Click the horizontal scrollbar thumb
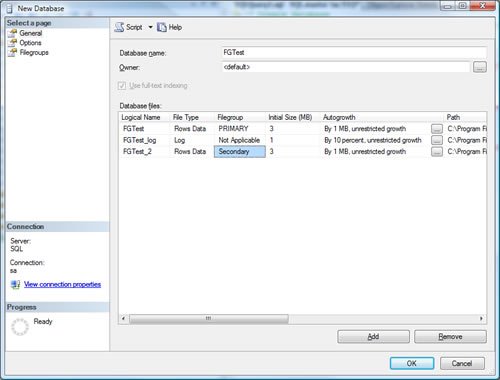This screenshot has width=500, height=380. pos(209,319)
